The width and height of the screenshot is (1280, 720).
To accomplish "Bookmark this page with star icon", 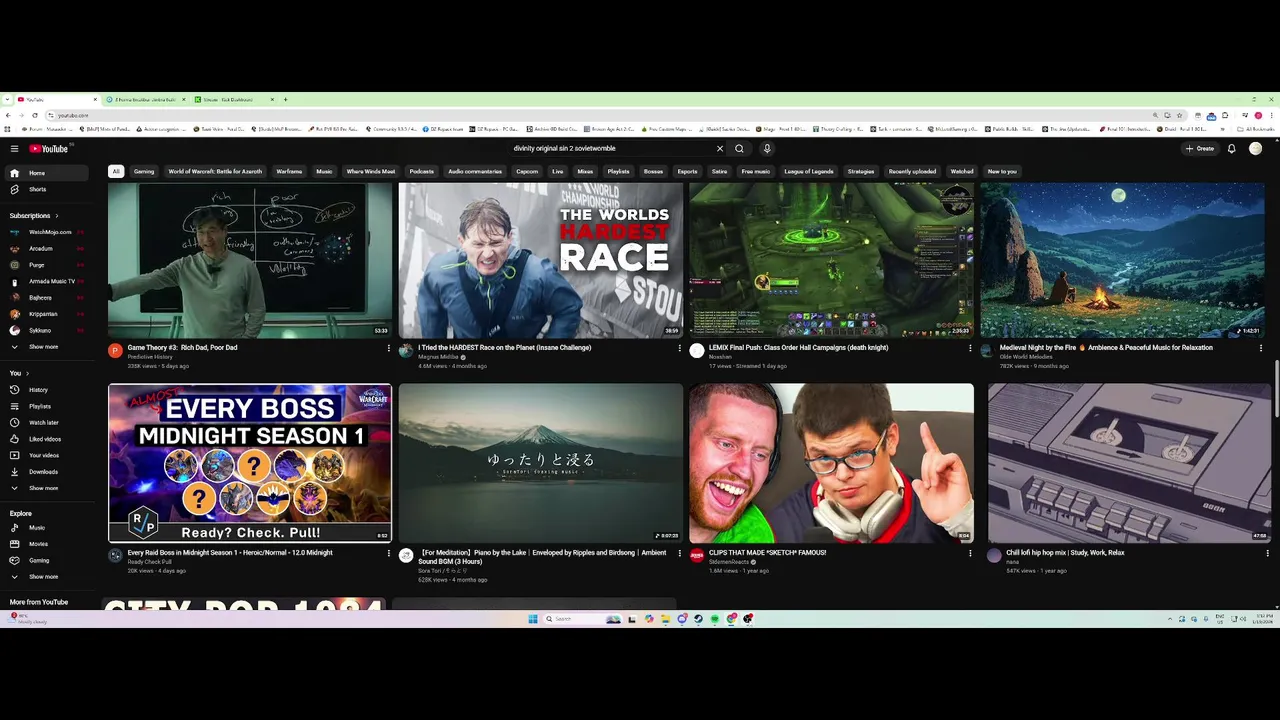I will click(1179, 115).
